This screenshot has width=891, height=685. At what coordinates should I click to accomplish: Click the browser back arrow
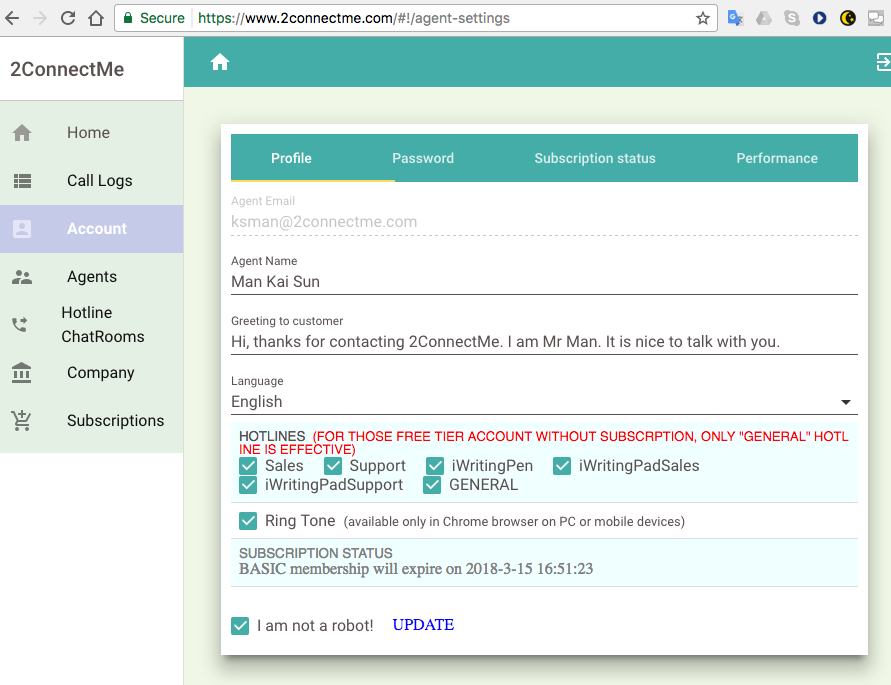click(x=12, y=18)
